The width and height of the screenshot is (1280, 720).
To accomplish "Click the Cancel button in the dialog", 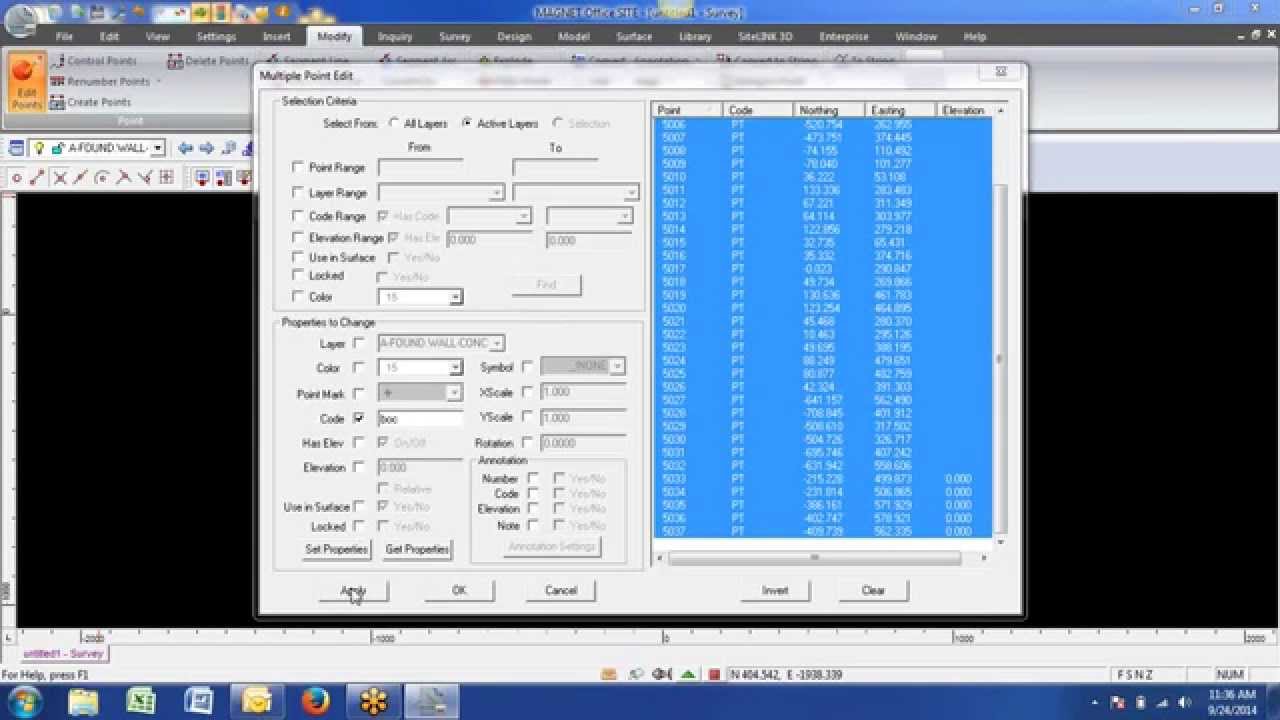I will tap(561, 591).
